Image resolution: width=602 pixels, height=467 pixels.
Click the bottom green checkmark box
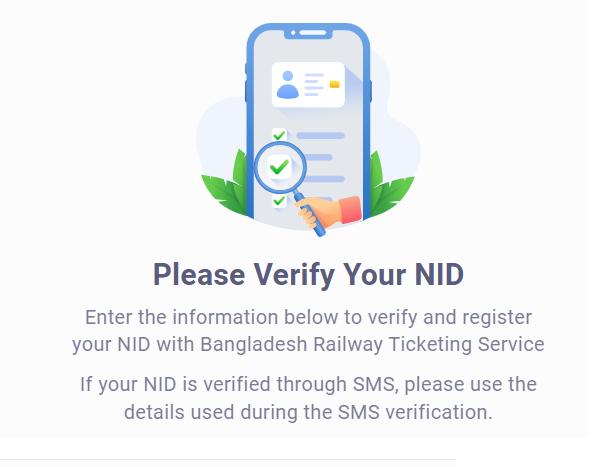pos(279,200)
